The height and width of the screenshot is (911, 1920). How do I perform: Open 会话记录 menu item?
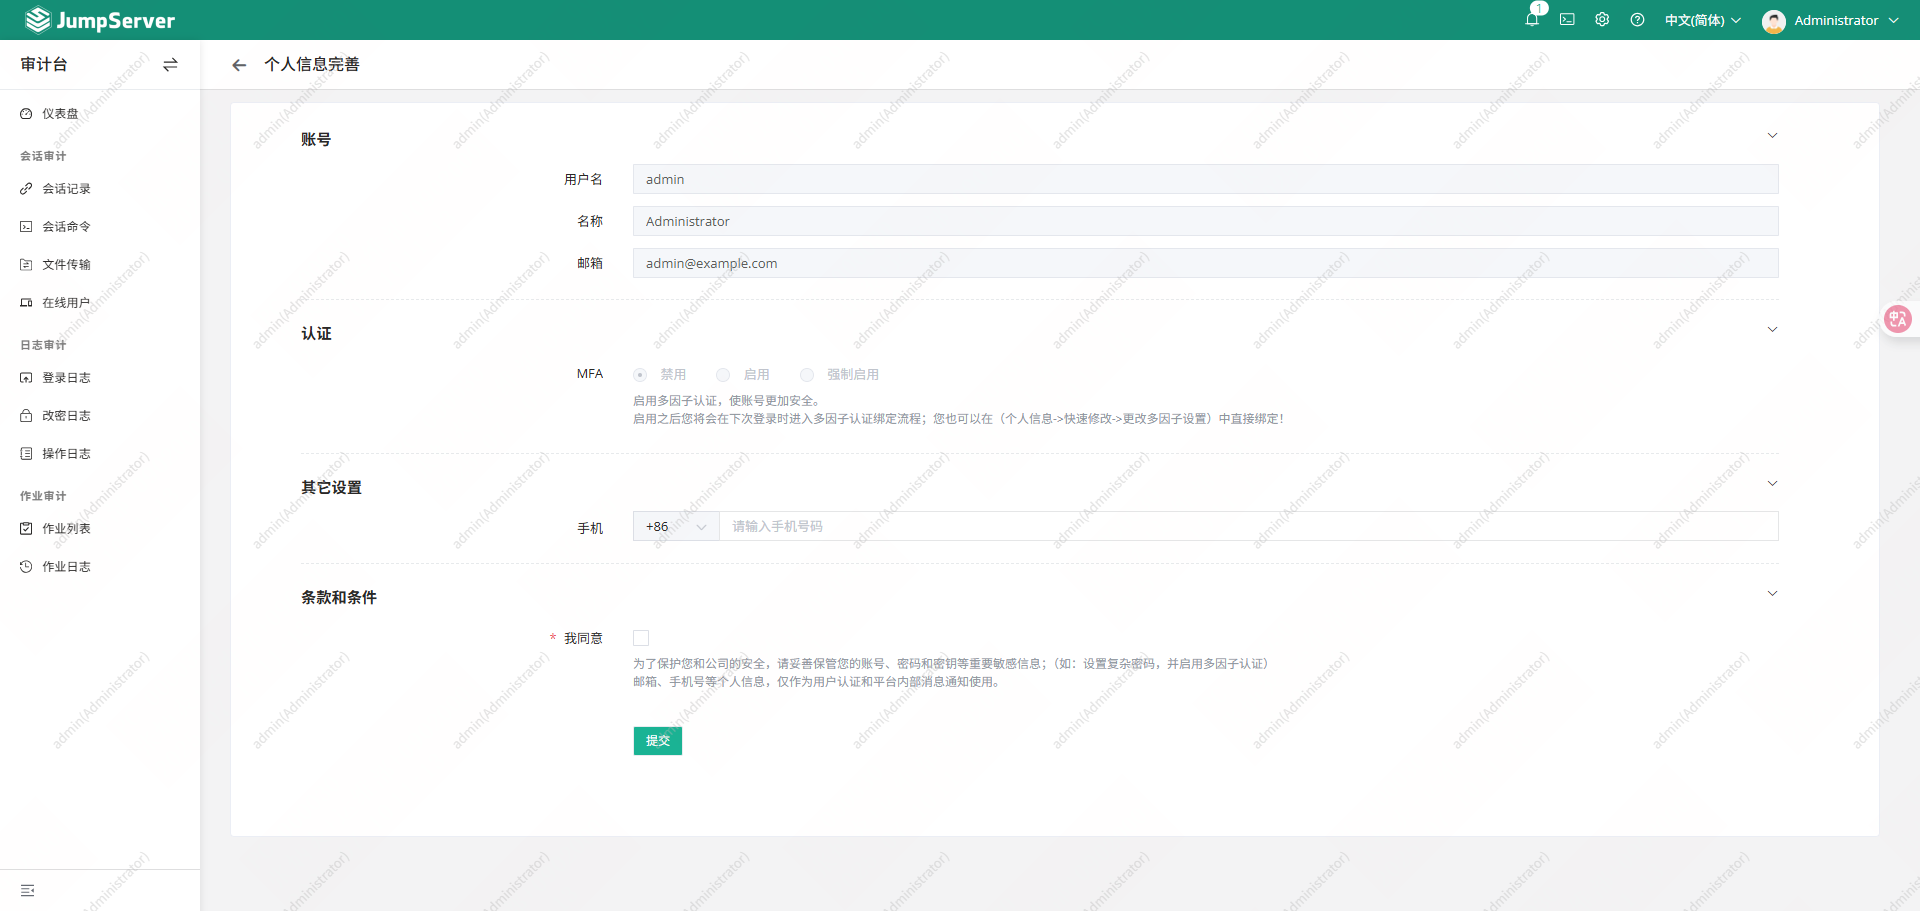coord(100,189)
